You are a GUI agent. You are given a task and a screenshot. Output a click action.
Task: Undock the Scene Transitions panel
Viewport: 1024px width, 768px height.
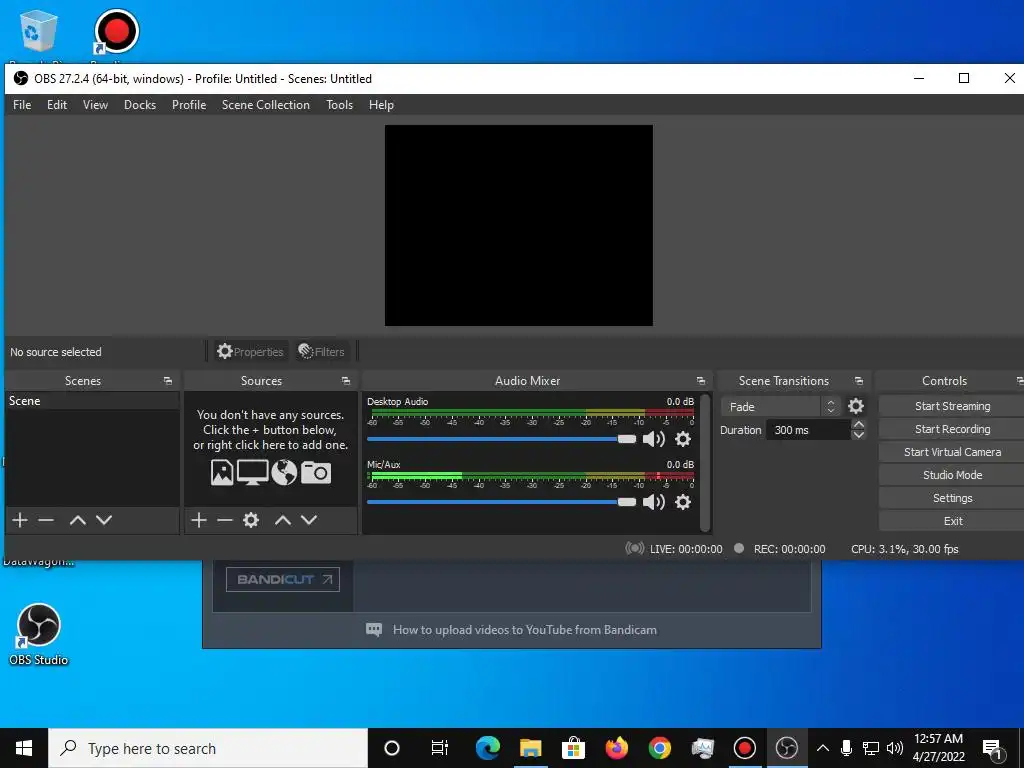(x=859, y=381)
